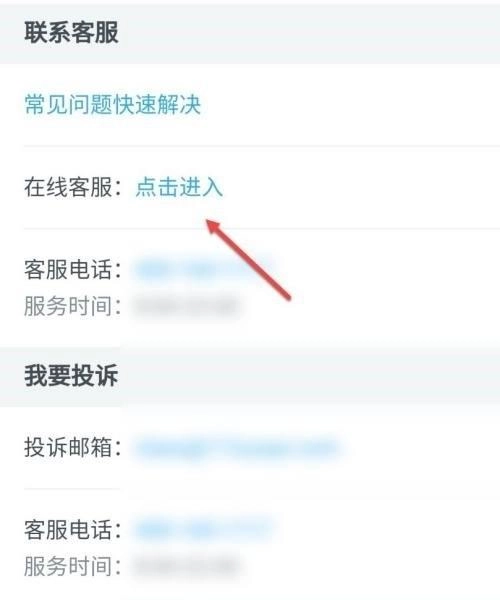This screenshot has width=500, height=600.
Task: Click the blurred service hours under 我要投诉
Action: pyautogui.click(x=187, y=566)
